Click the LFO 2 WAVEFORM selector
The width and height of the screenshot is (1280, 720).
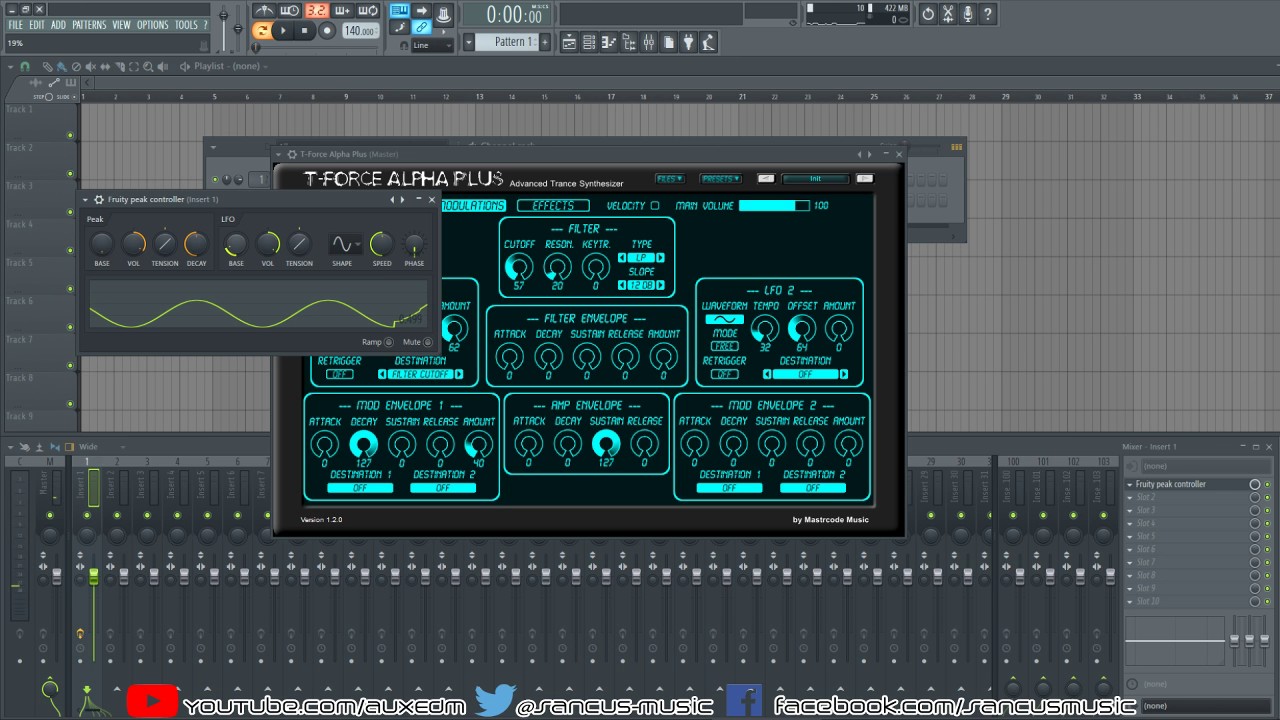click(x=724, y=319)
